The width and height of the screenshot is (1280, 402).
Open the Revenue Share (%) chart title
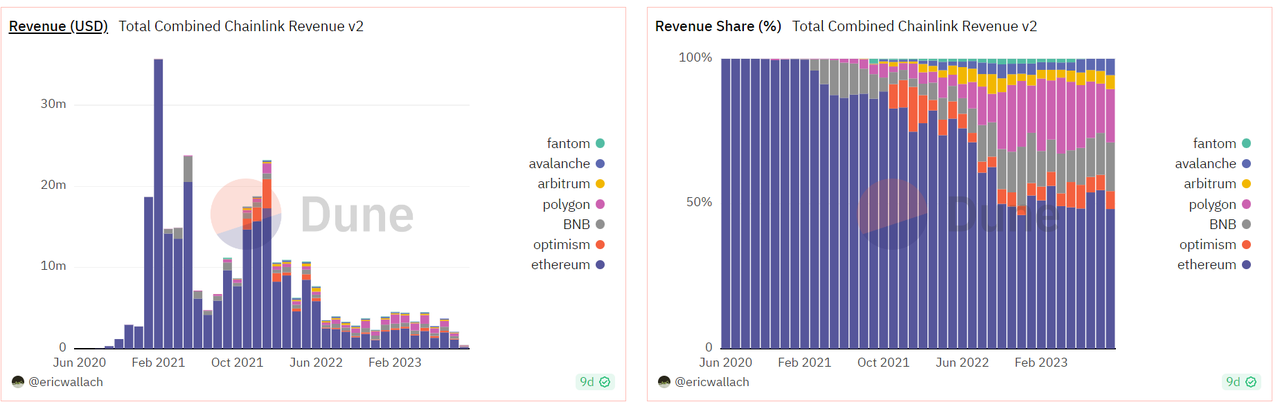click(x=718, y=27)
